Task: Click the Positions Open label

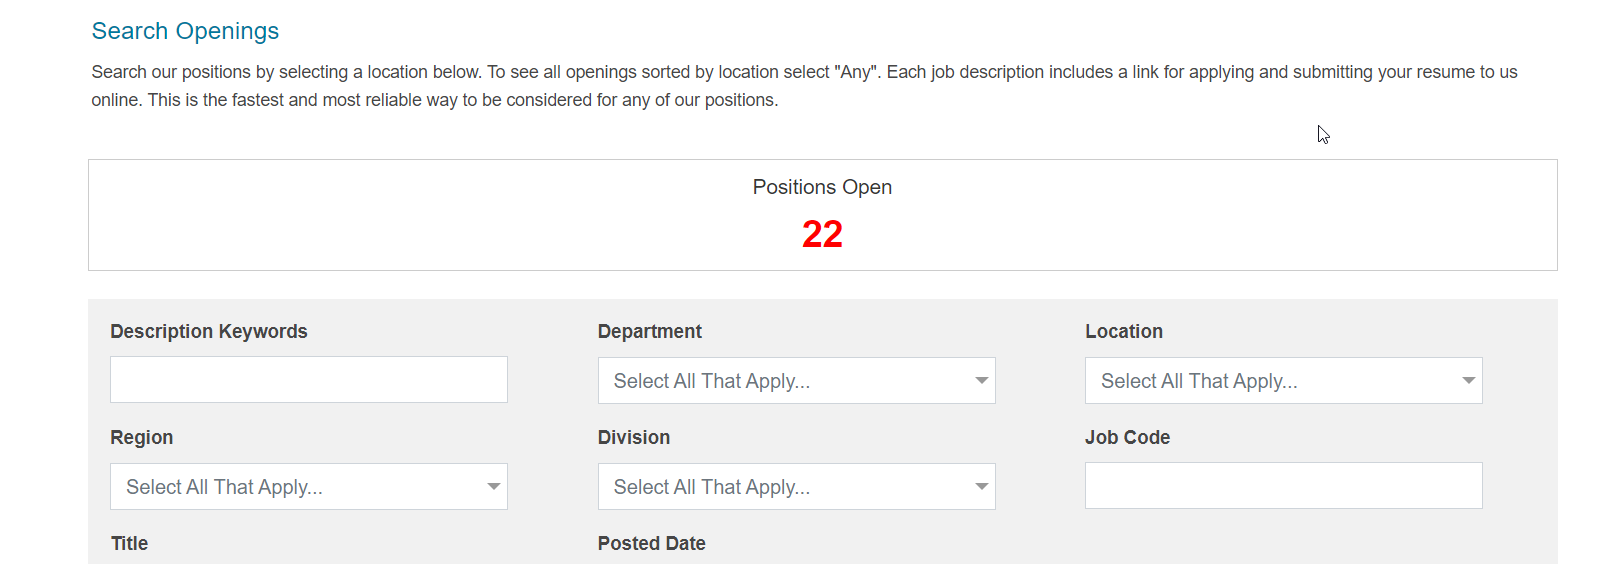Action: [822, 187]
